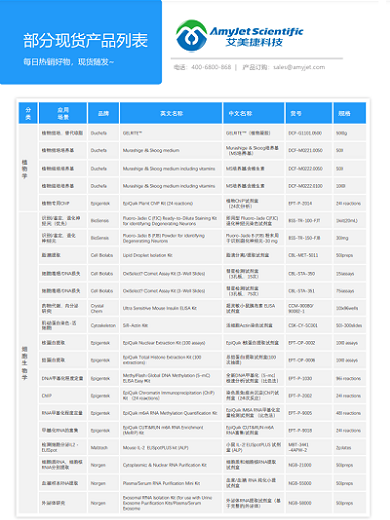The height and width of the screenshot is (520, 390).
Task: Click the EpiQuik Plant ChIP Kit cell
Action: coord(171,203)
